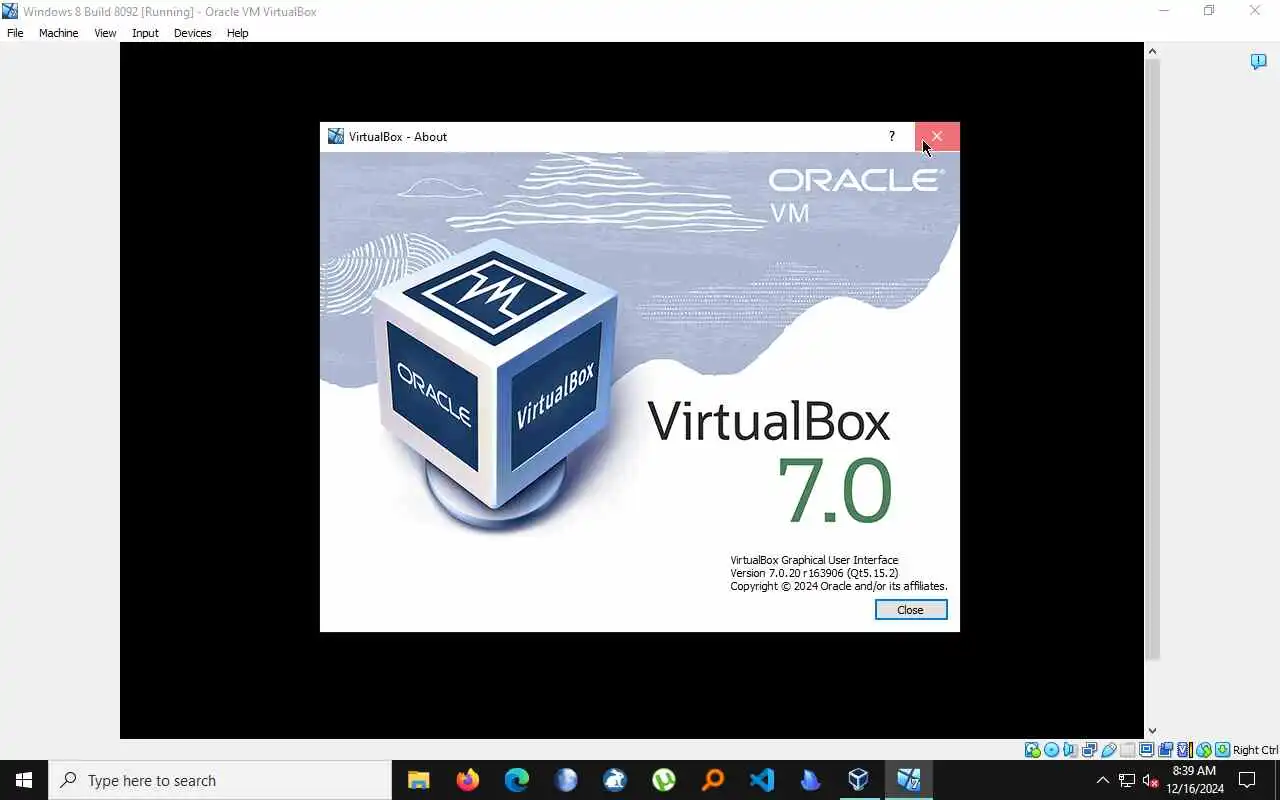Click the display monitor status icon
The image size is (1280, 800).
point(1147,750)
